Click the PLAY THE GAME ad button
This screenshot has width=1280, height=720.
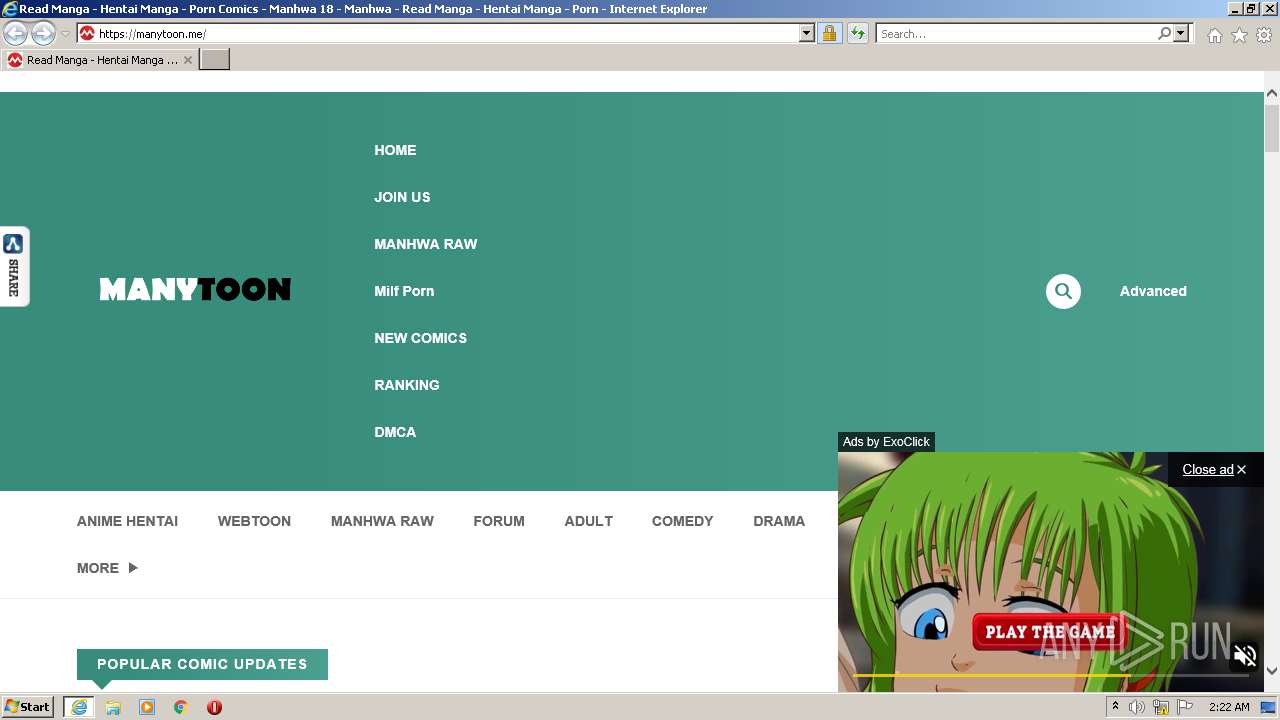click(1050, 632)
